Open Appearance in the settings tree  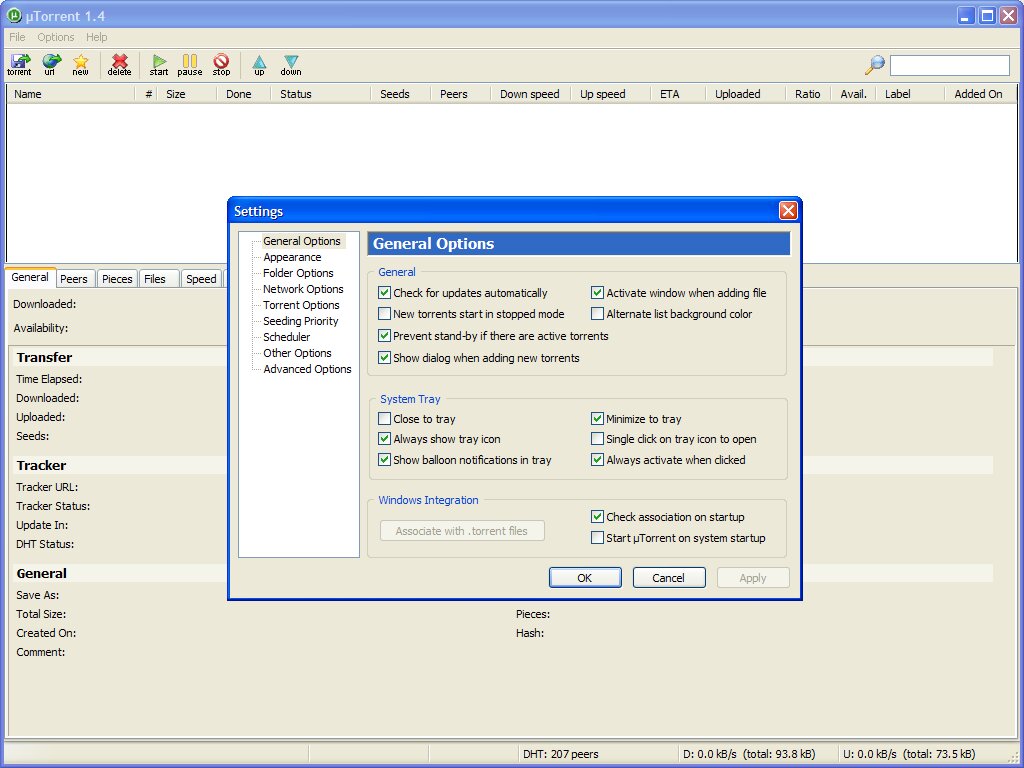(x=292, y=257)
